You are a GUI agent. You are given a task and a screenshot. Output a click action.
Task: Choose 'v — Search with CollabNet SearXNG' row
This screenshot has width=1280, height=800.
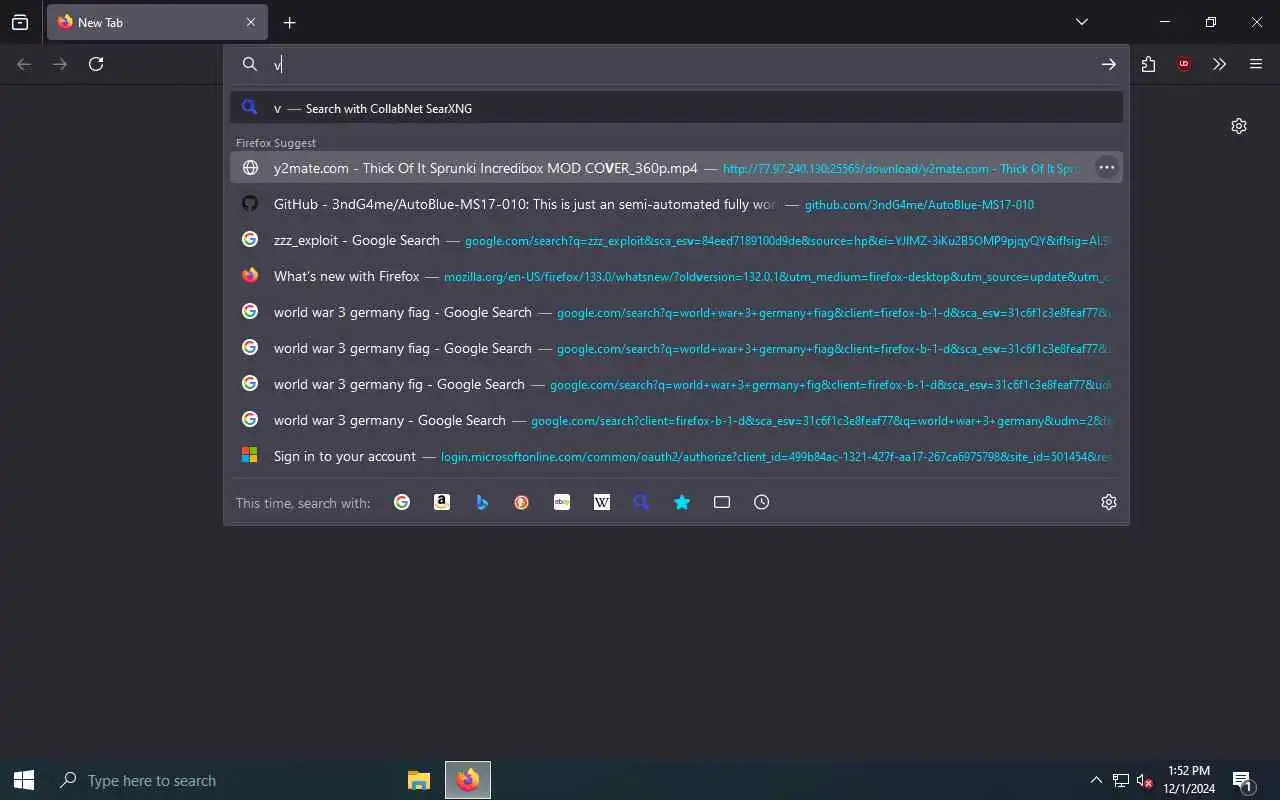[x=676, y=107]
